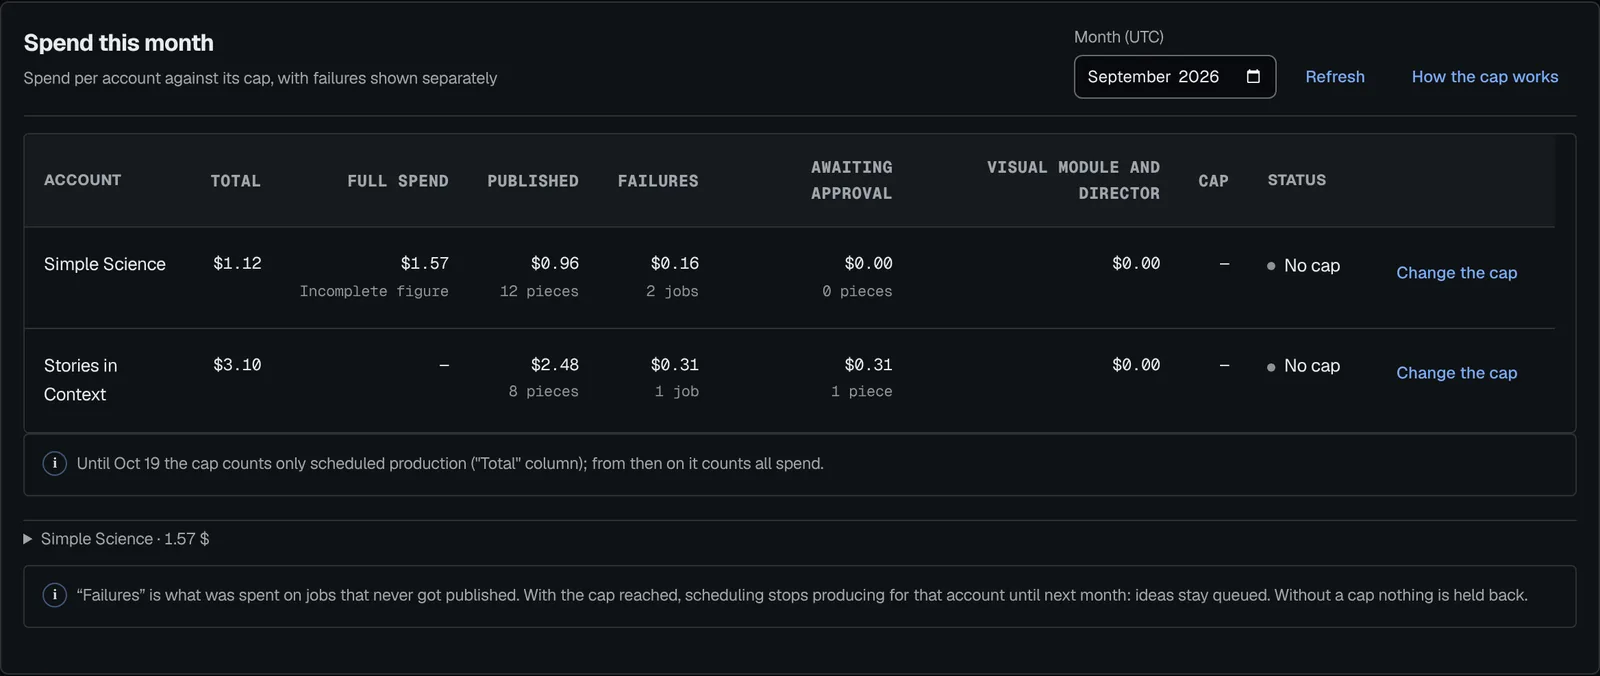
Task: Click the Account column header
Action: [83, 180]
